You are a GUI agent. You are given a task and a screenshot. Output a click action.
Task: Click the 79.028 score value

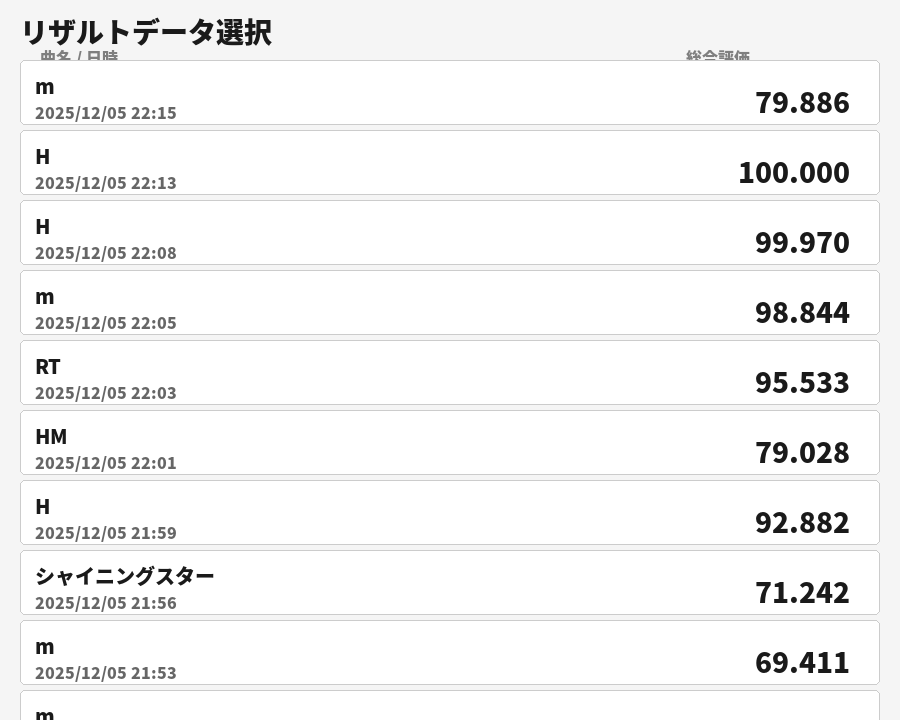click(x=802, y=453)
